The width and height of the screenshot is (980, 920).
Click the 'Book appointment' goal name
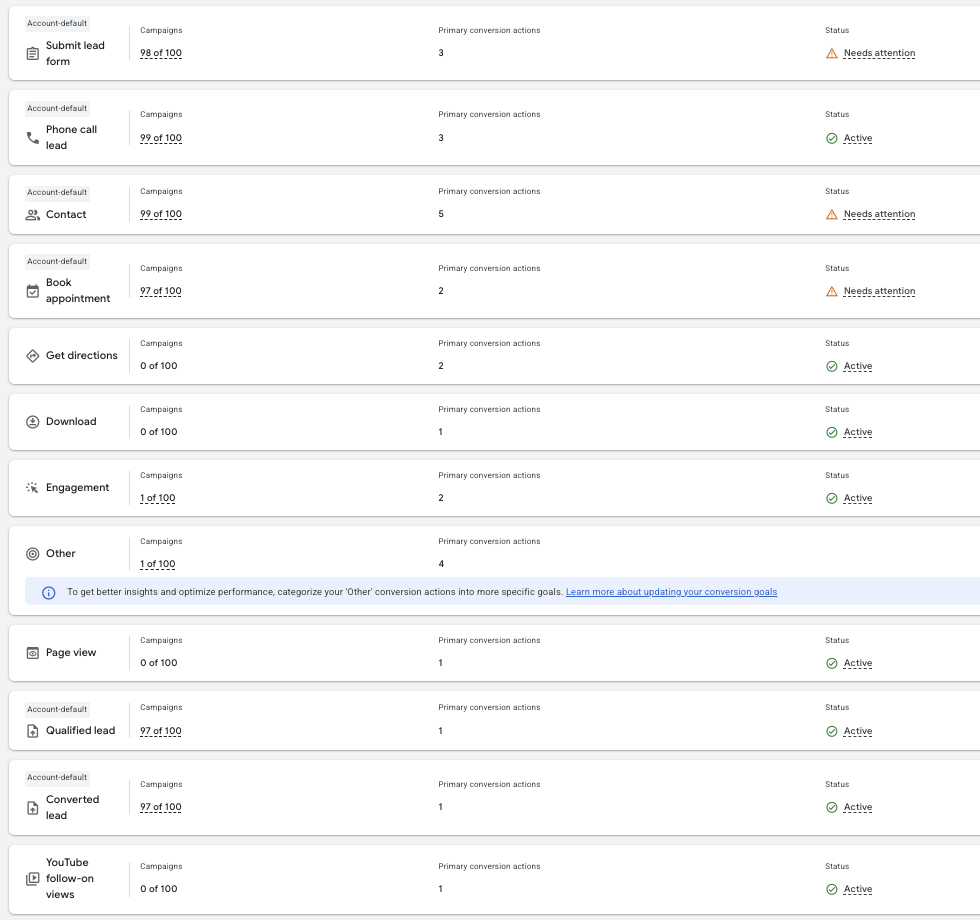pyautogui.click(x=78, y=291)
